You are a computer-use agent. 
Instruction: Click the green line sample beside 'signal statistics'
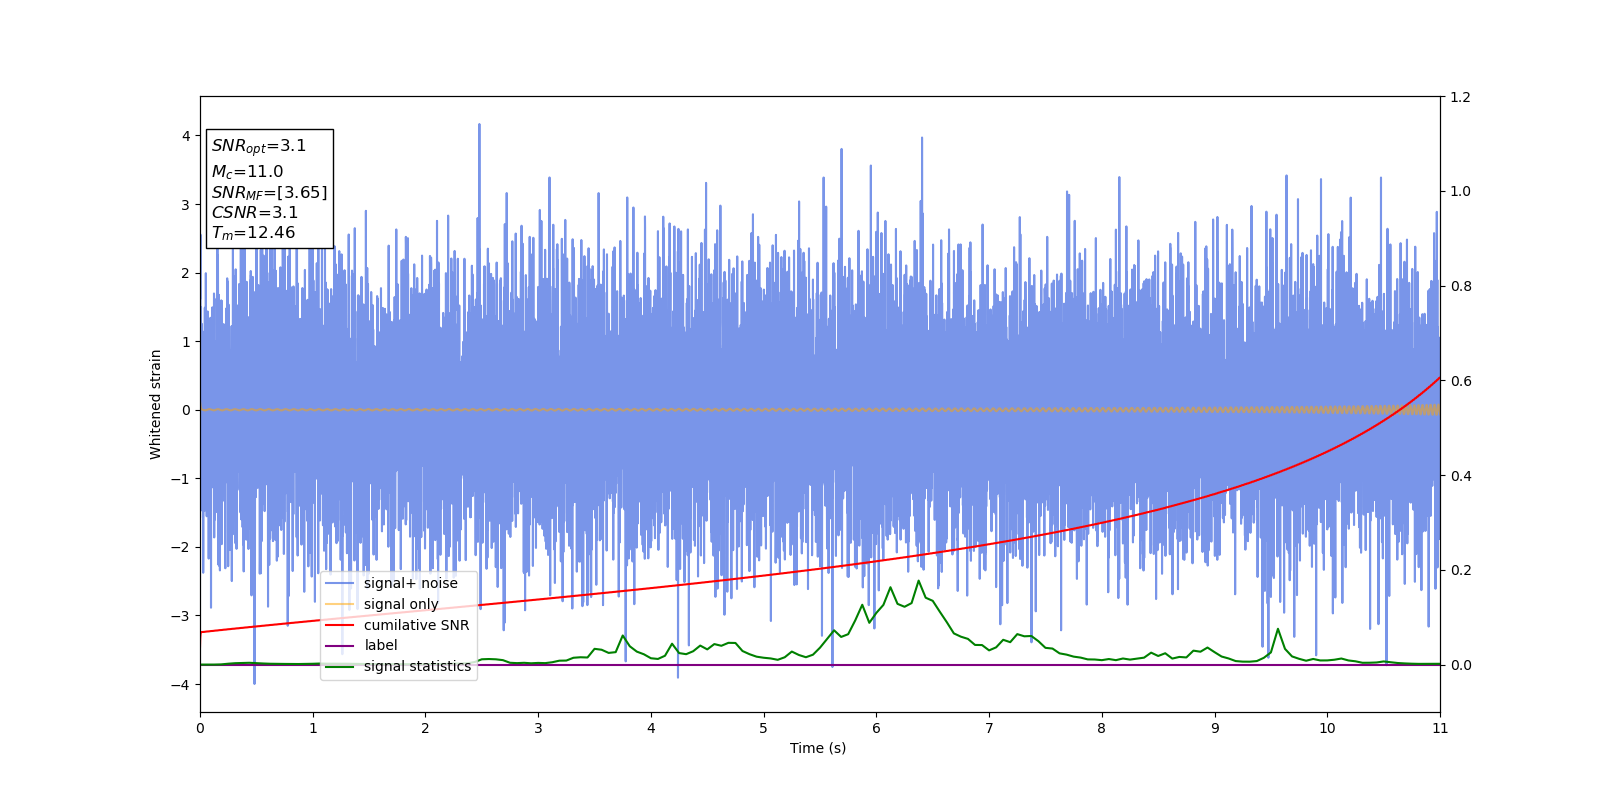[340, 667]
